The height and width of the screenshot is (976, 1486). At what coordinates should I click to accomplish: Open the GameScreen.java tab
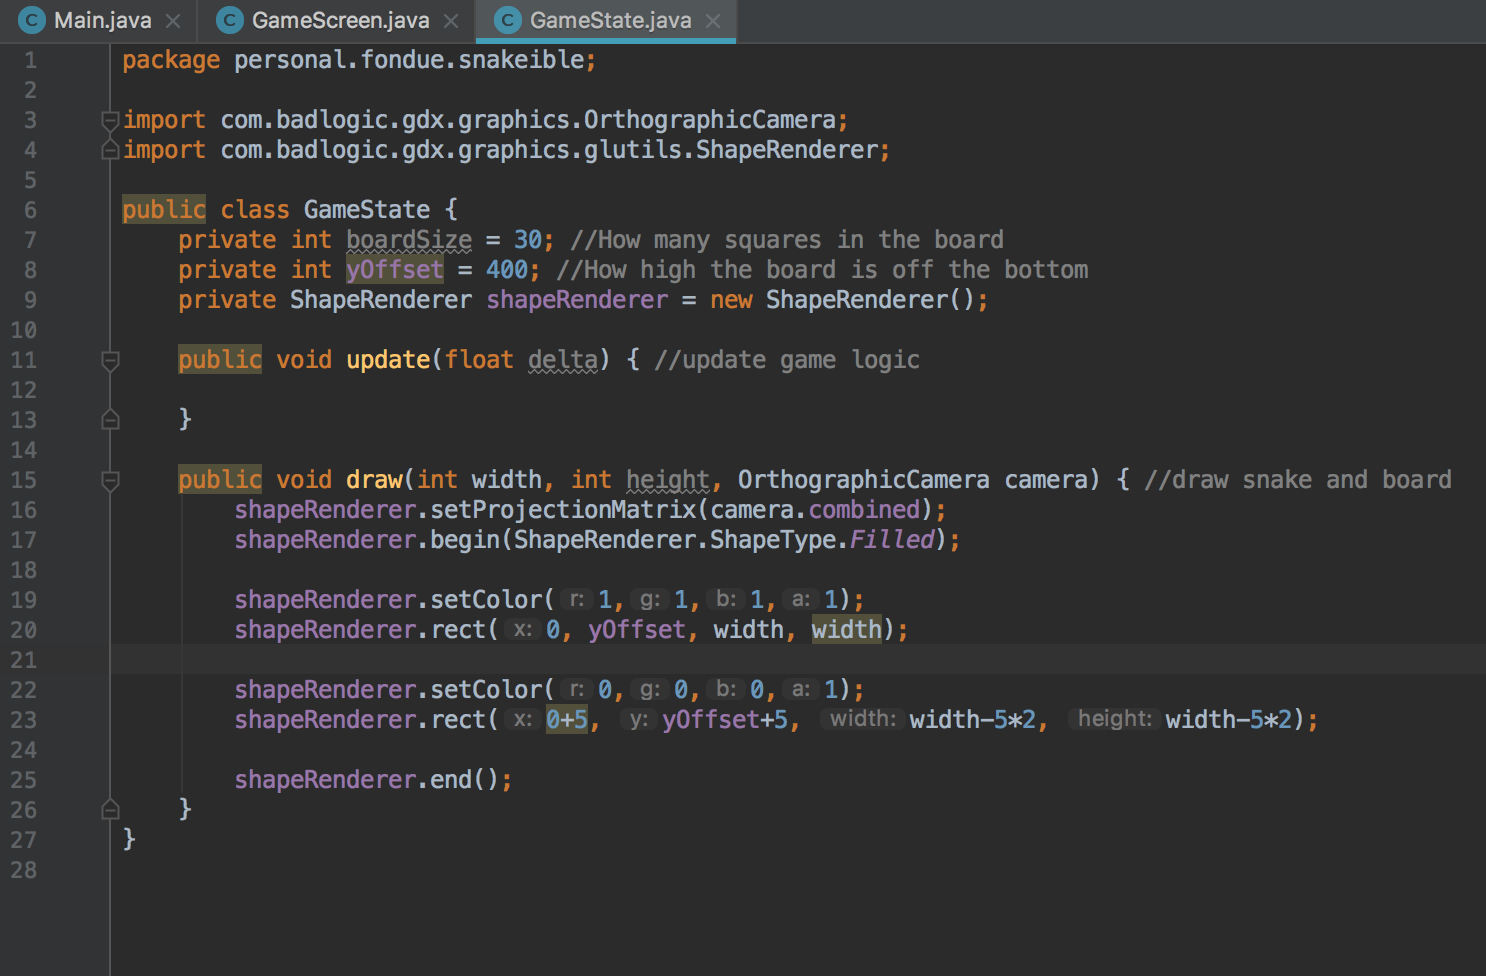[338, 21]
